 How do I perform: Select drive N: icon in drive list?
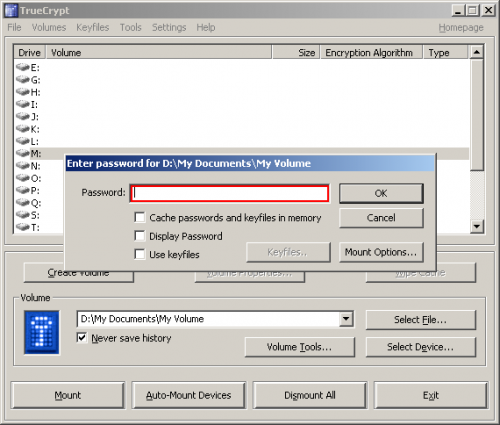pyautogui.click(x=23, y=166)
